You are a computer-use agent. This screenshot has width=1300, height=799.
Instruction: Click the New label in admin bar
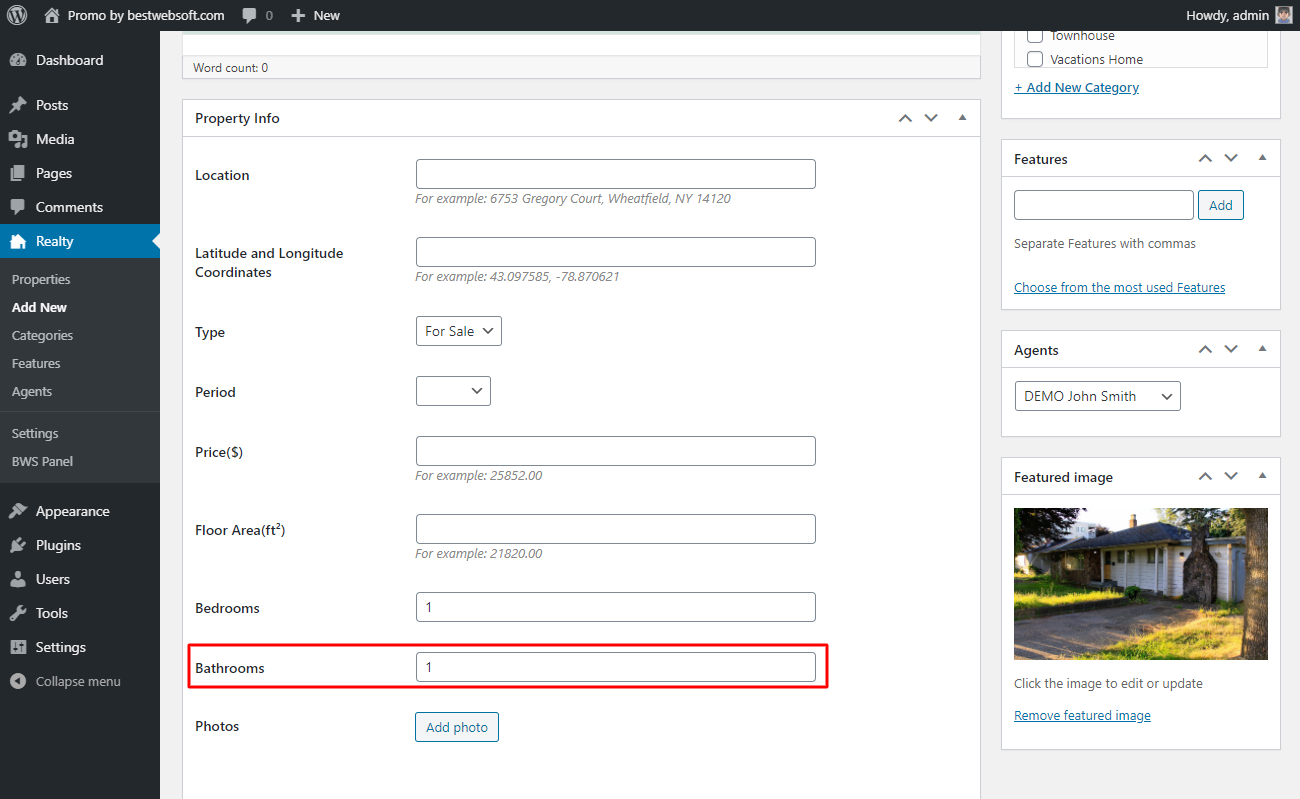tap(327, 15)
